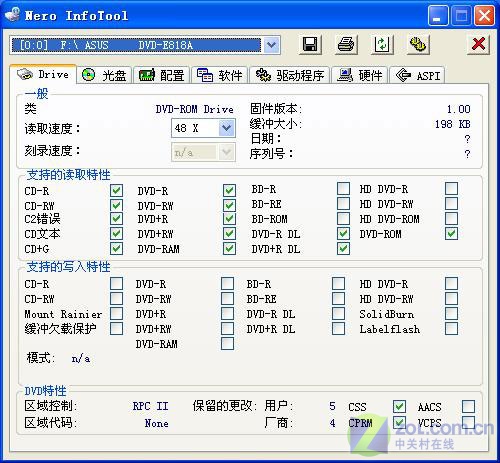Click the 1.00 firmware version value
The height and width of the screenshot is (463, 500).
[x=459, y=109]
